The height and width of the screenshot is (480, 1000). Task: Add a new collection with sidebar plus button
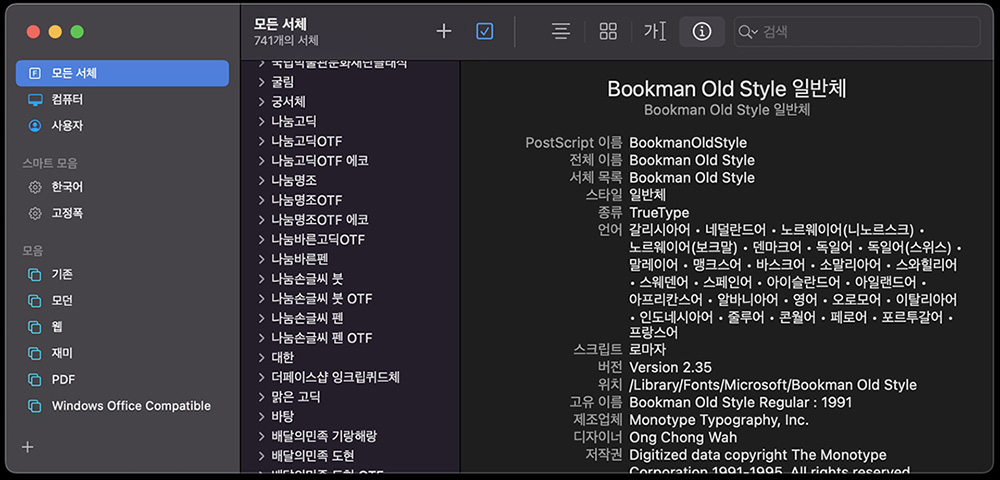pos(27,447)
